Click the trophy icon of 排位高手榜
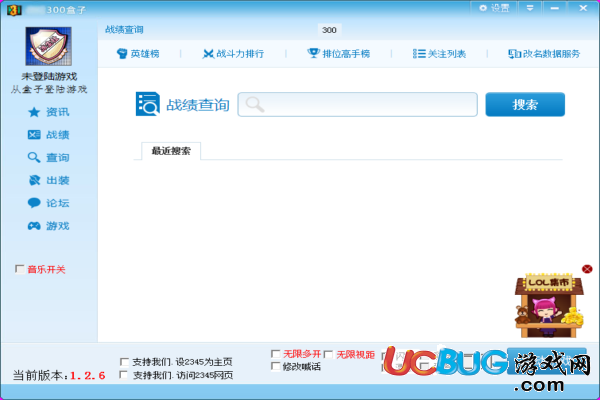Screen dimensions: 600x400 point(313,53)
